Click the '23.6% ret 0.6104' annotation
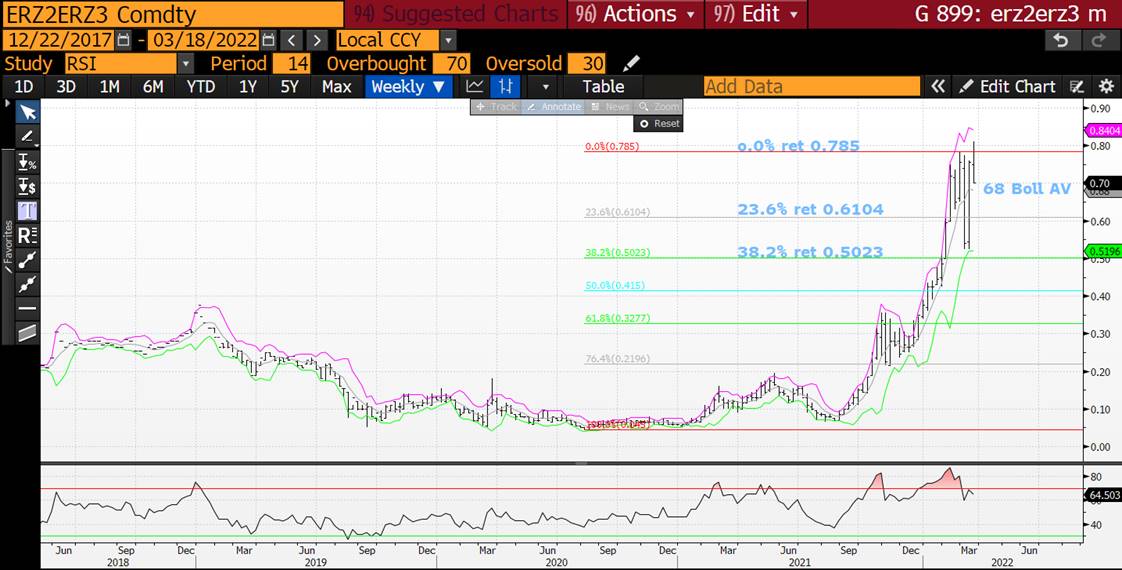The height and width of the screenshot is (570, 1122). point(810,210)
